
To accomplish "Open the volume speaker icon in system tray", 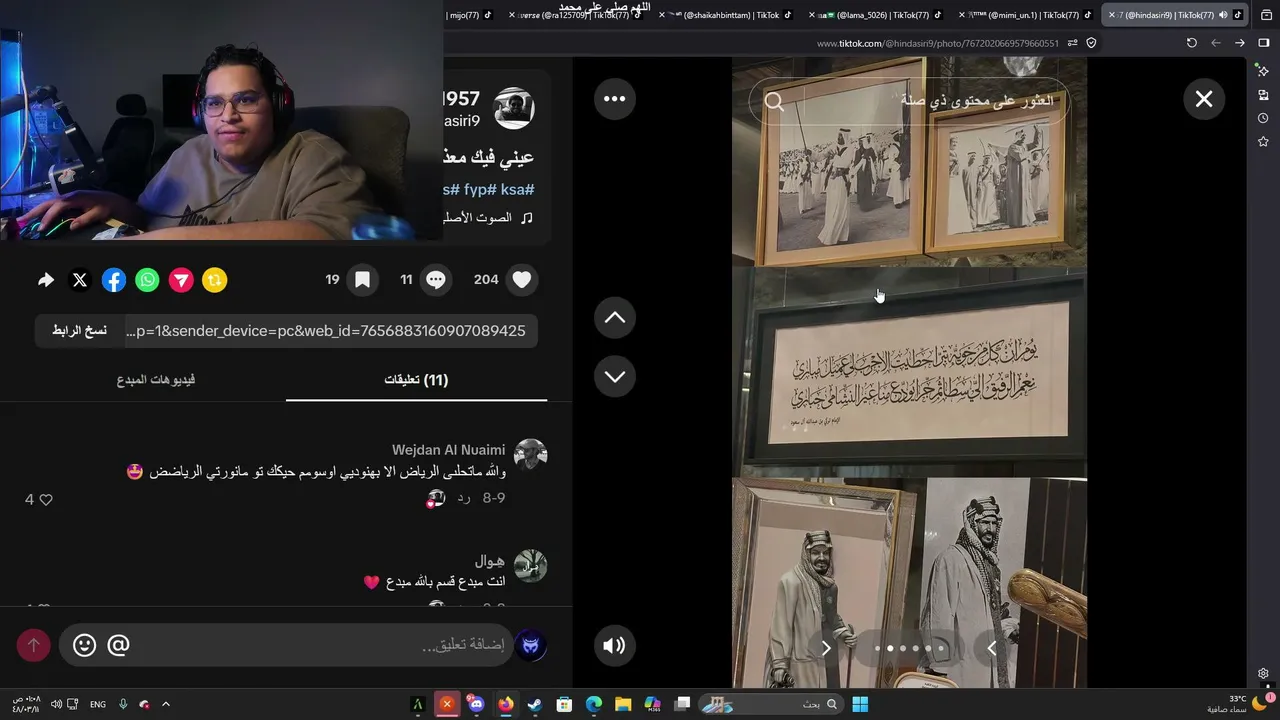I will [x=56, y=704].
